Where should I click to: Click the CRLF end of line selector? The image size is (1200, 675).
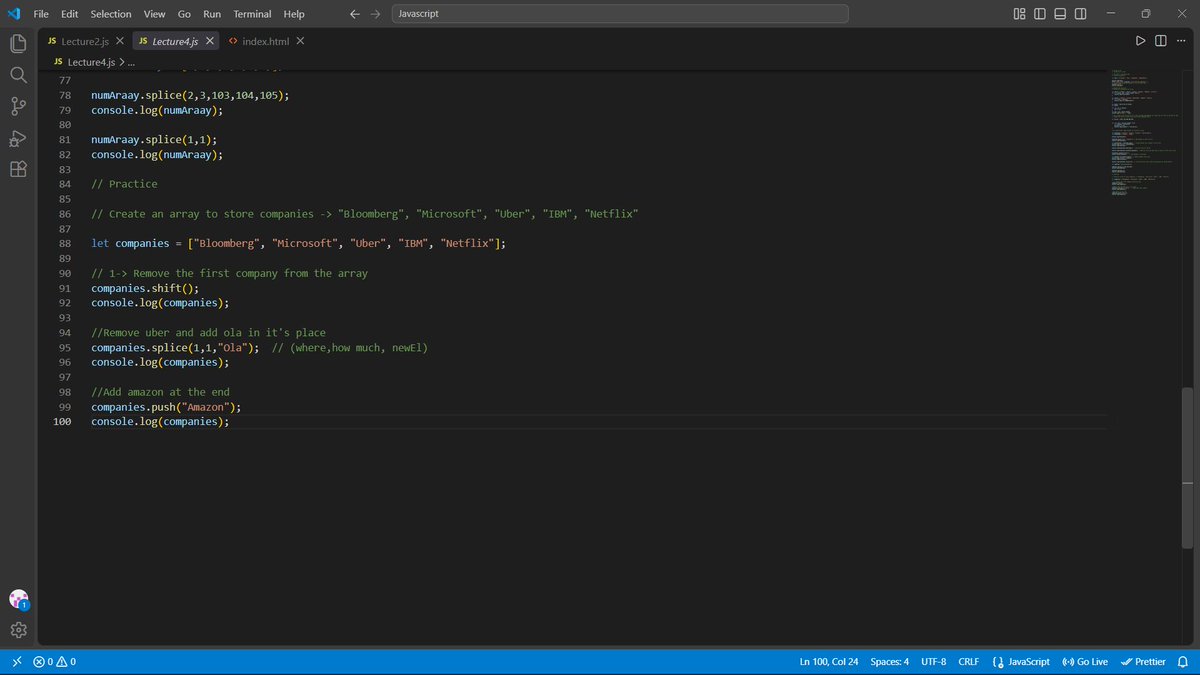[x=969, y=662]
